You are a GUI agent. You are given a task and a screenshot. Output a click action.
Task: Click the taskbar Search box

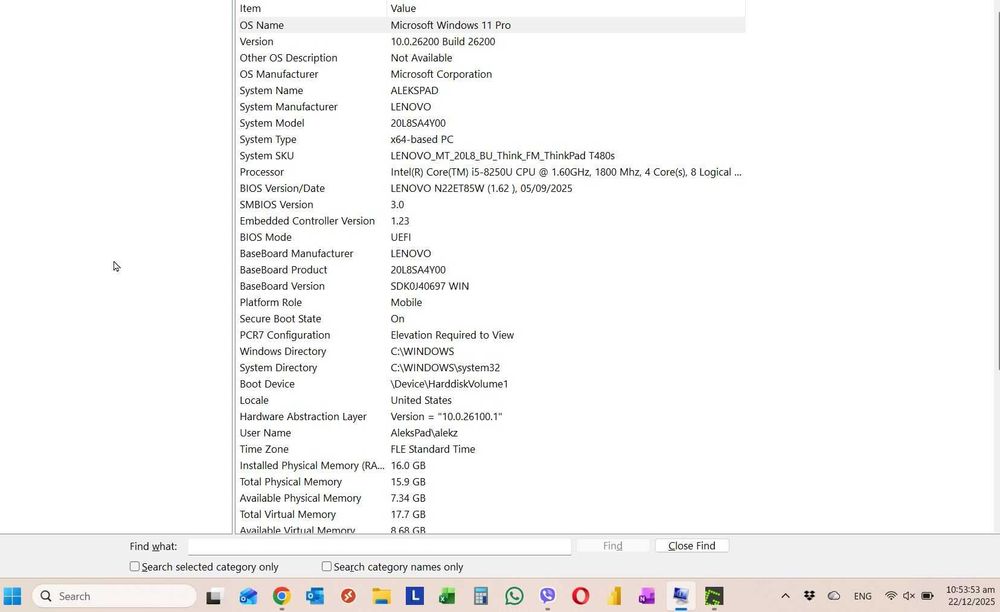[114, 596]
